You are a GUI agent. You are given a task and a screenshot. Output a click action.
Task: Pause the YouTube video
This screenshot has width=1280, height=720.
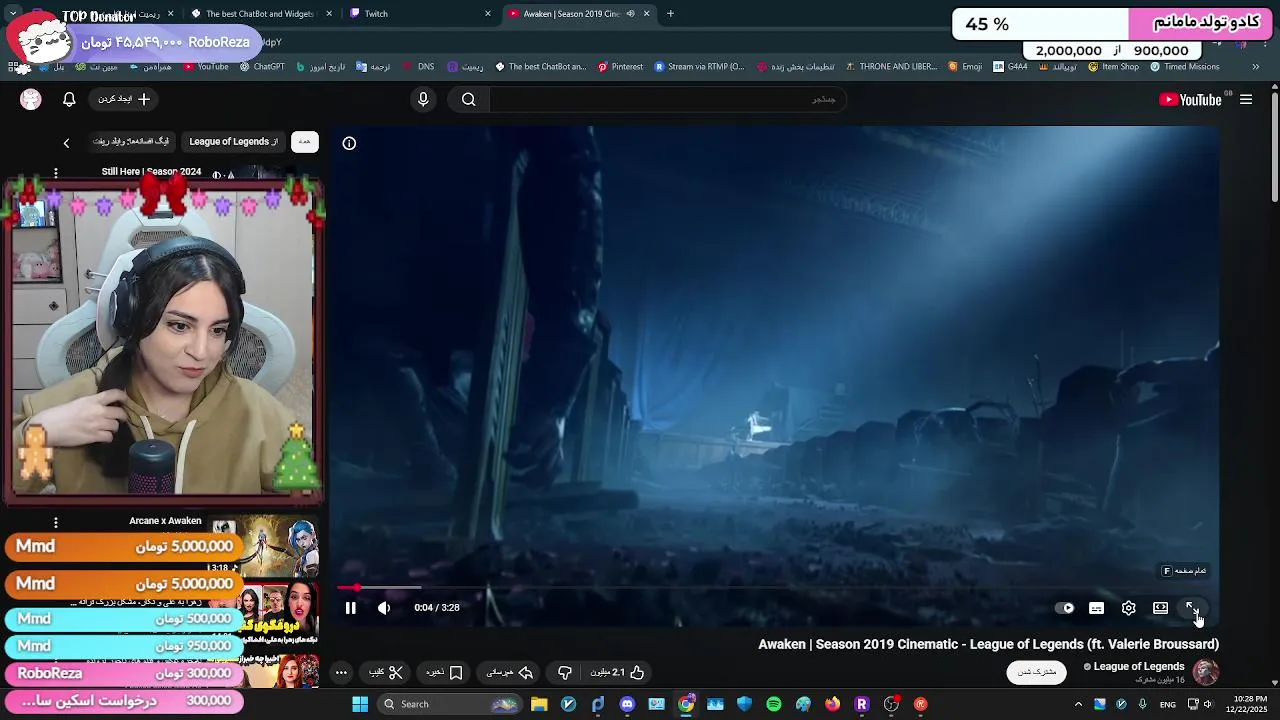coord(351,608)
